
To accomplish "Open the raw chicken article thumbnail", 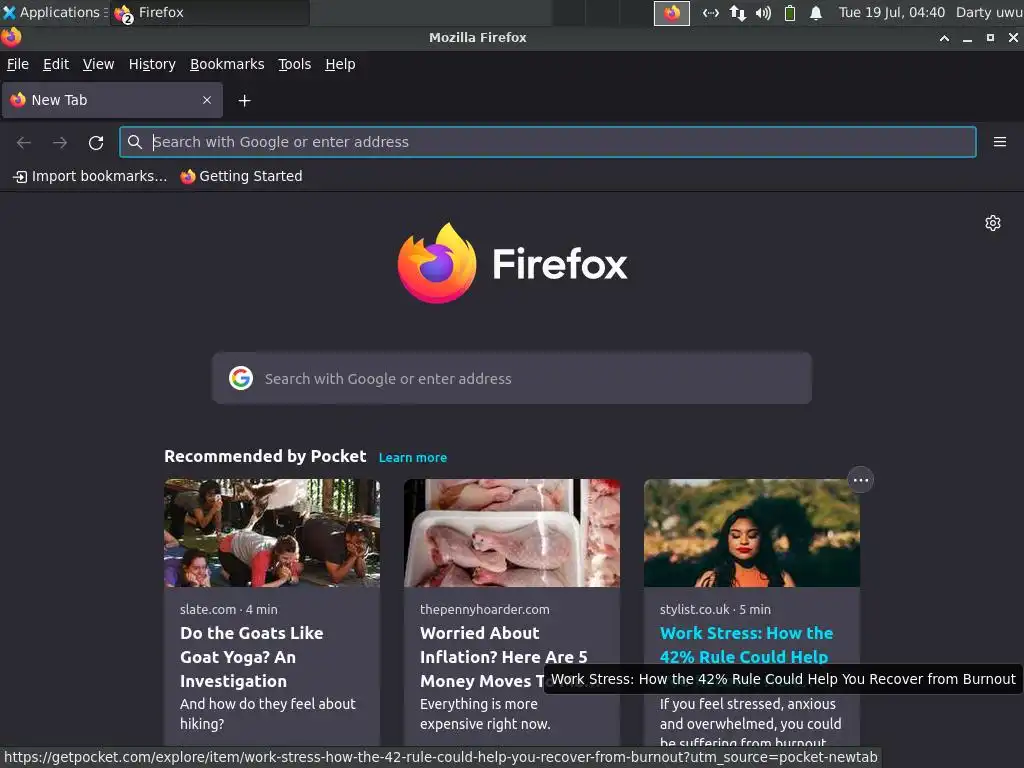I will pos(511,533).
